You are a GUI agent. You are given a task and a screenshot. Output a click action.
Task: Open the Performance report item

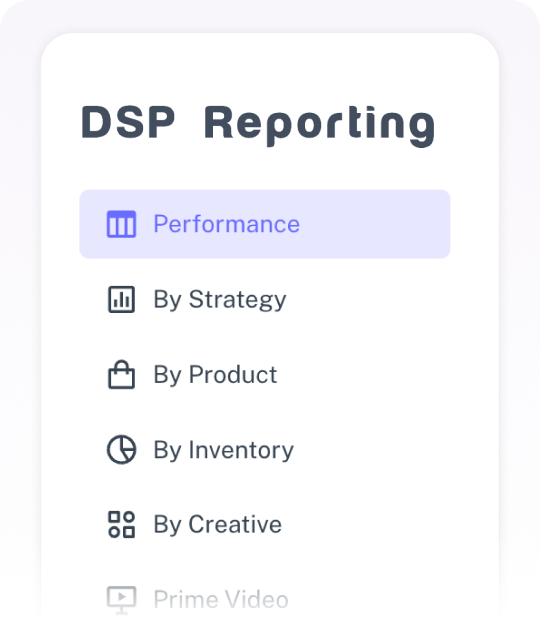tap(265, 224)
